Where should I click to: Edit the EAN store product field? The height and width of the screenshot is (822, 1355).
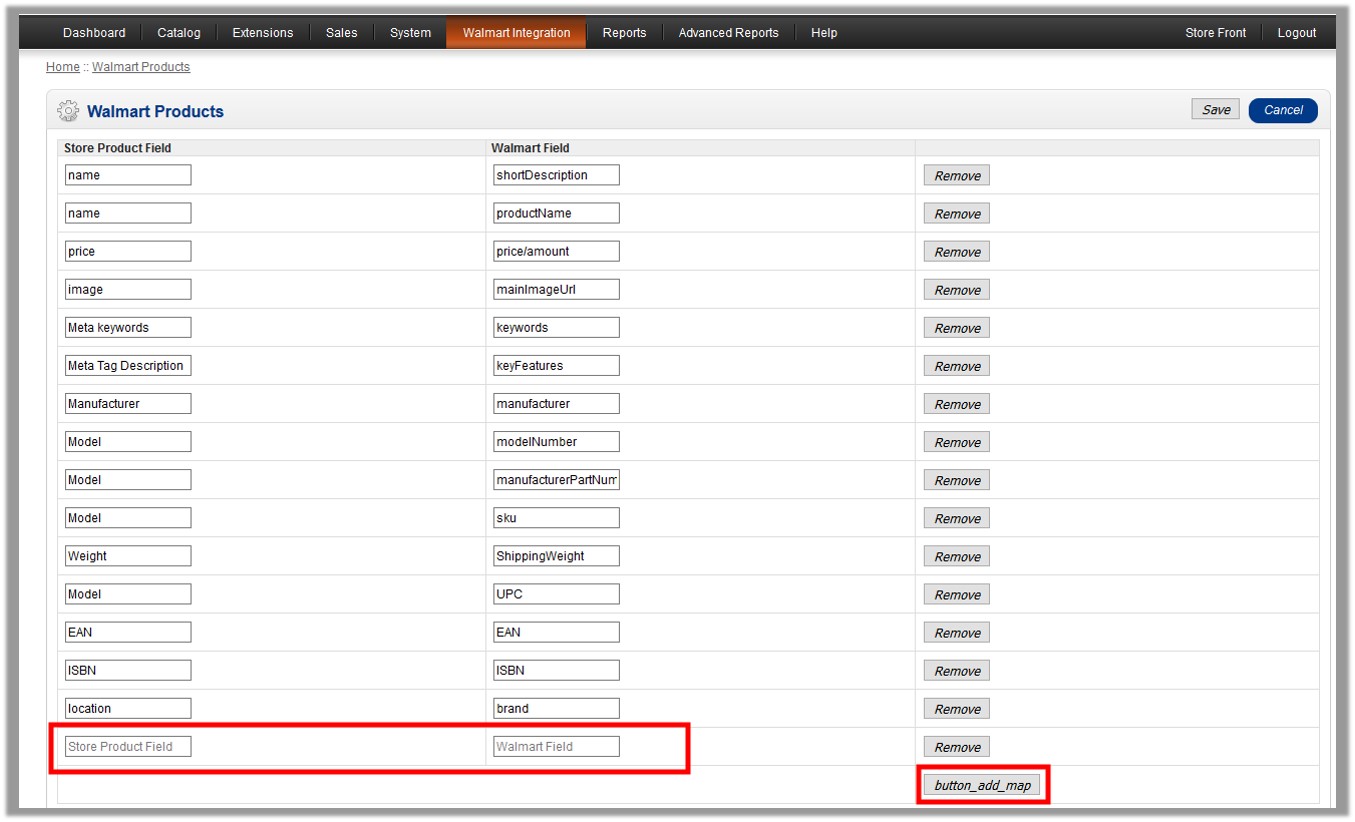[x=128, y=631]
